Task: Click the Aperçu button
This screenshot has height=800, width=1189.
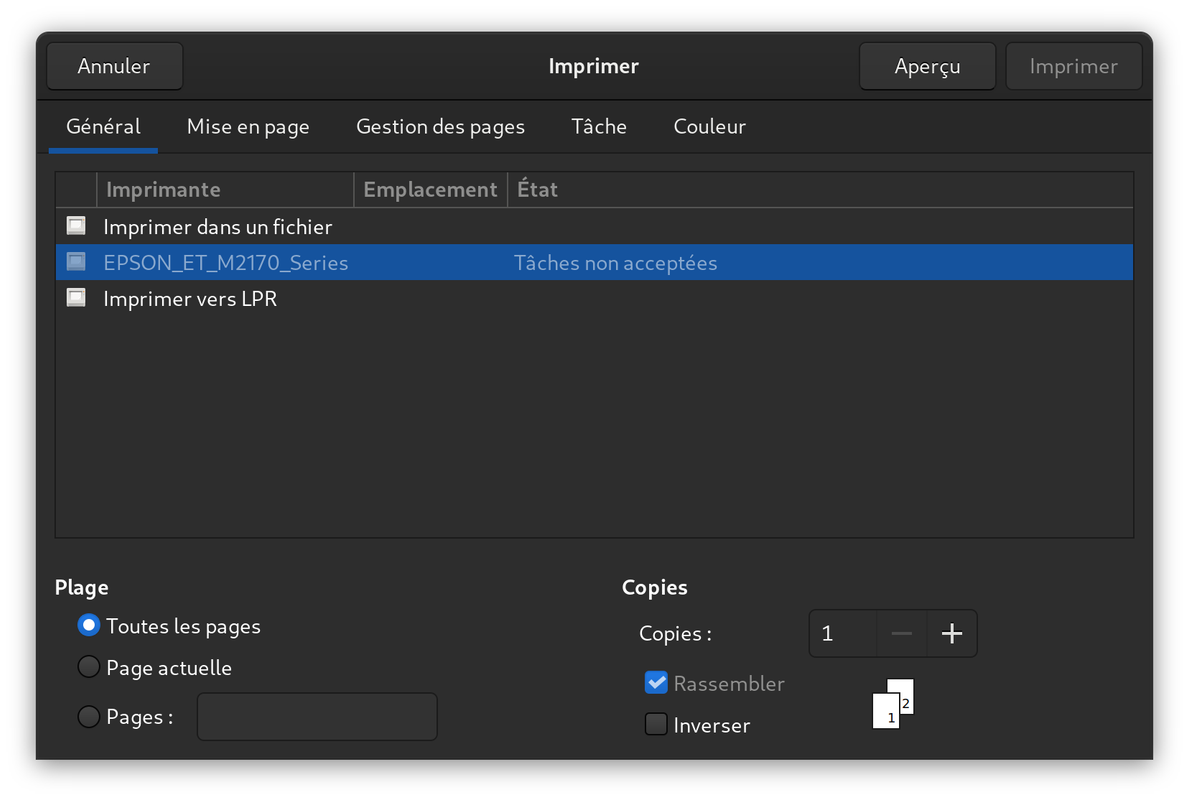Action: (x=927, y=66)
